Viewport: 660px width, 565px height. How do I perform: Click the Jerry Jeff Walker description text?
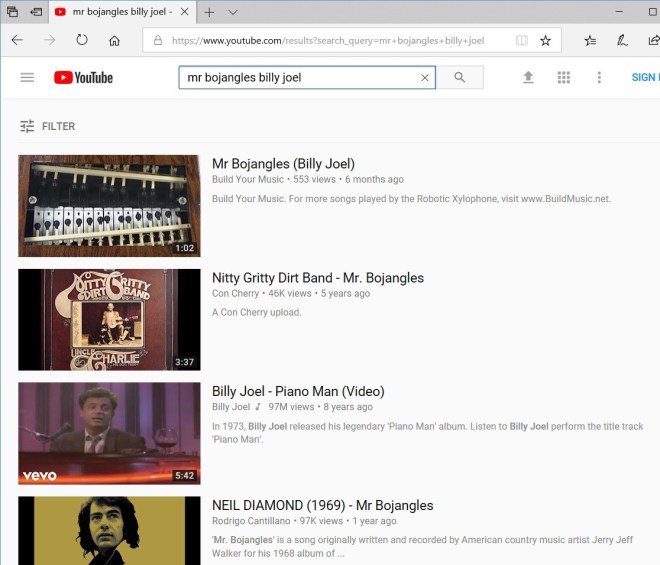point(422,546)
